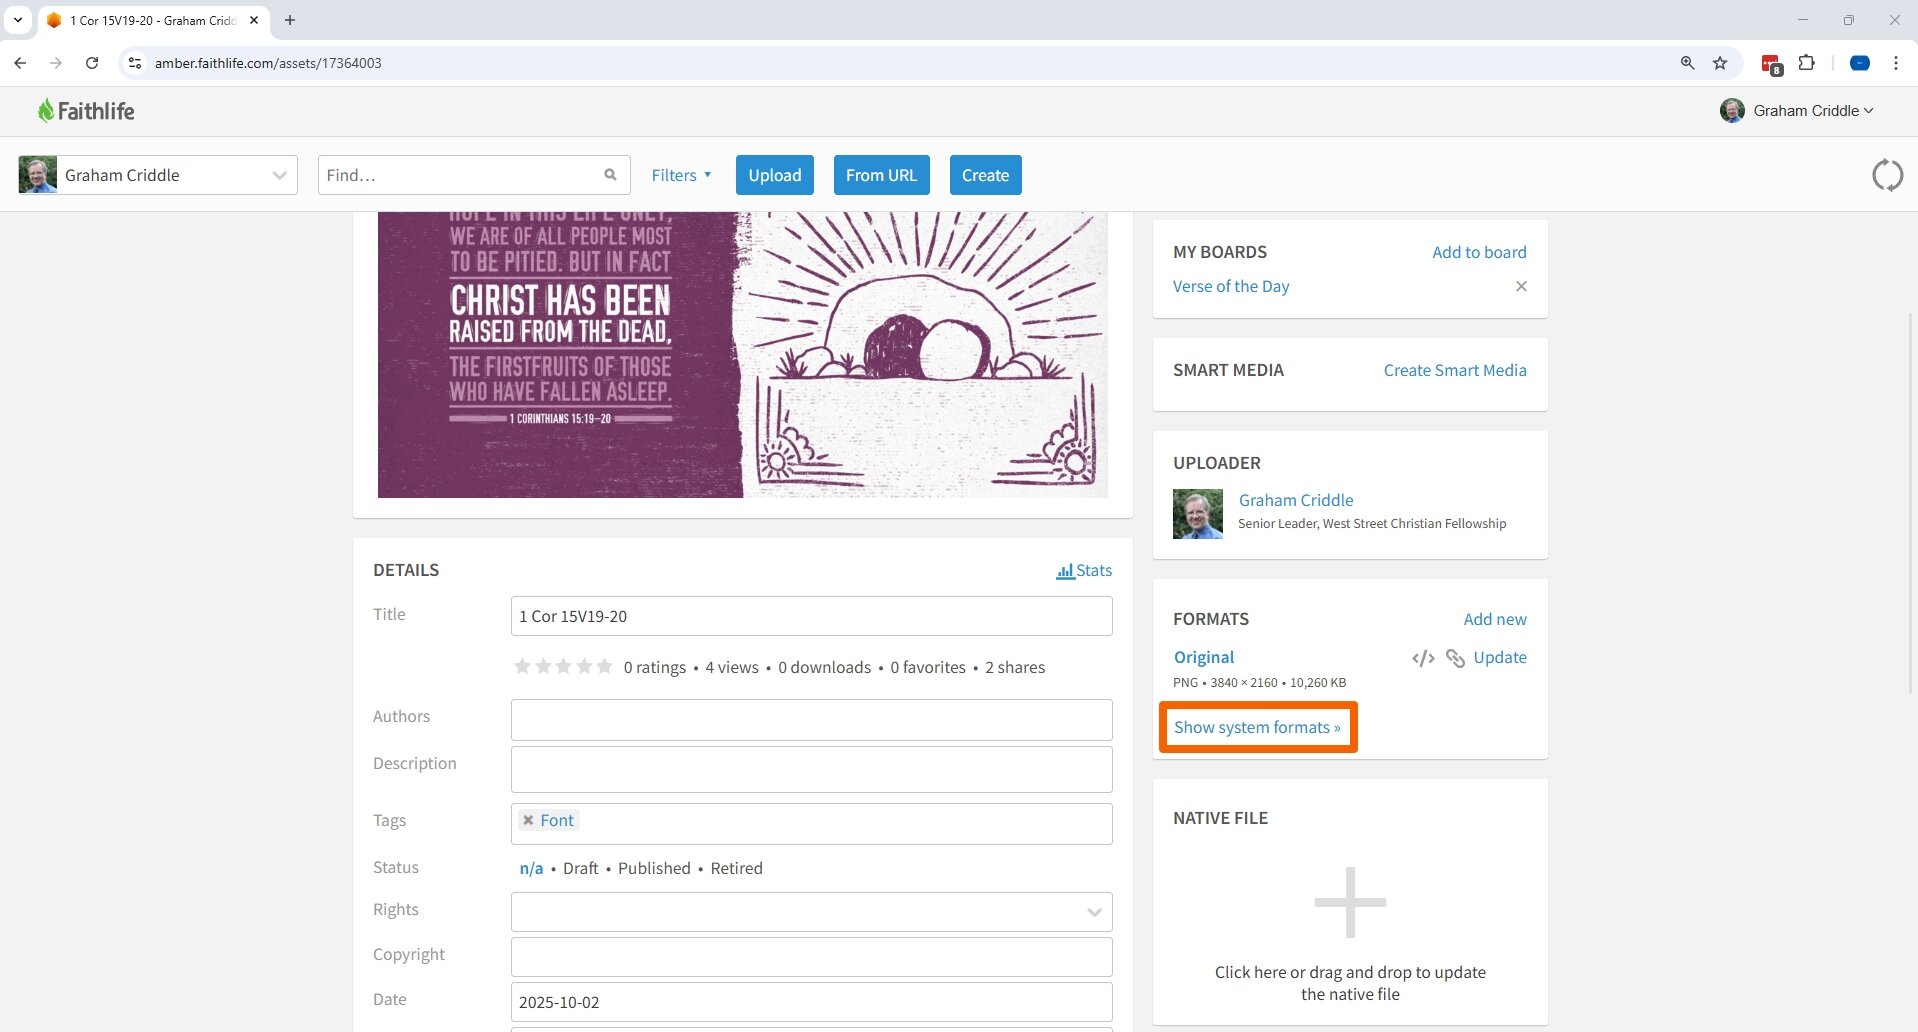Click Add new format link
This screenshot has width=1918, height=1032.
coord(1495,619)
